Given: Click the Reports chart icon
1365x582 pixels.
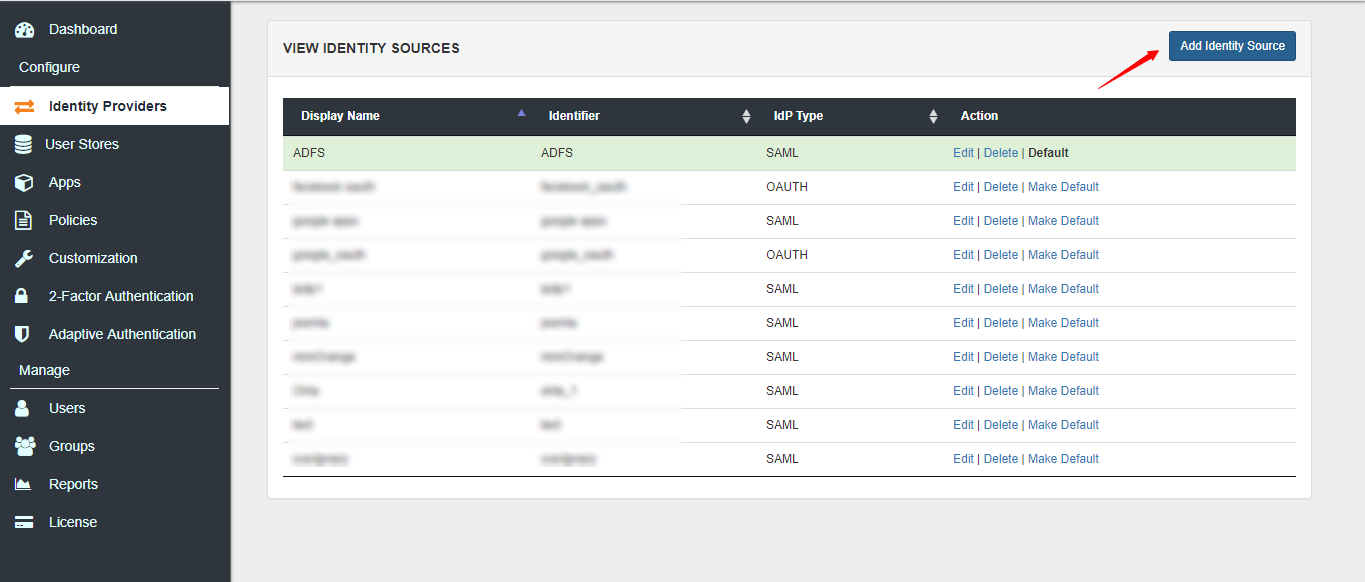Looking at the screenshot, I should click(x=24, y=483).
